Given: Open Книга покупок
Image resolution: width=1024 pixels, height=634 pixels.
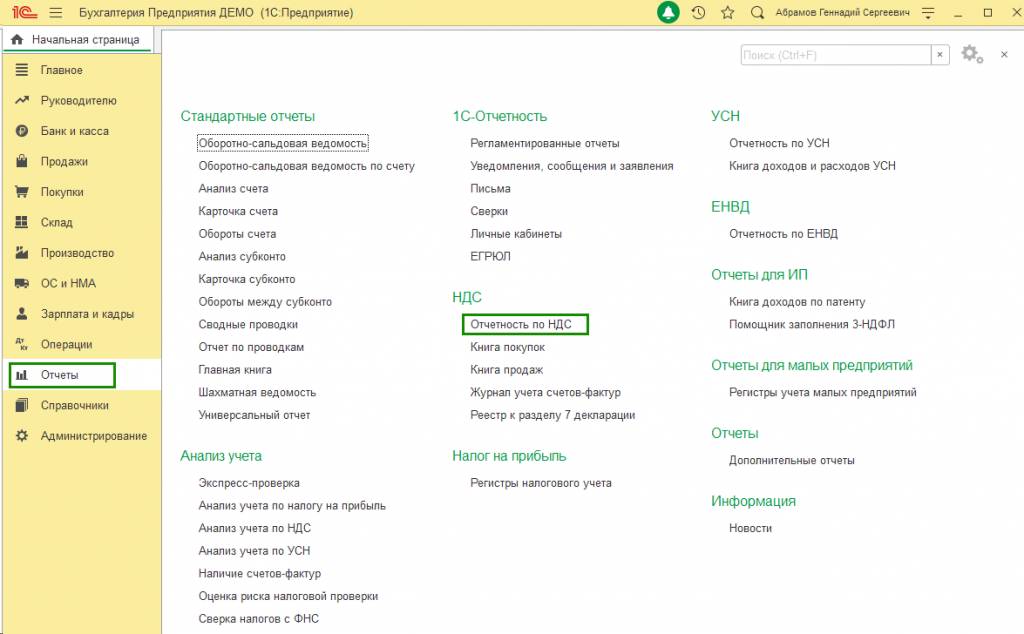Looking at the screenshot, I should [x=507, y=347].
